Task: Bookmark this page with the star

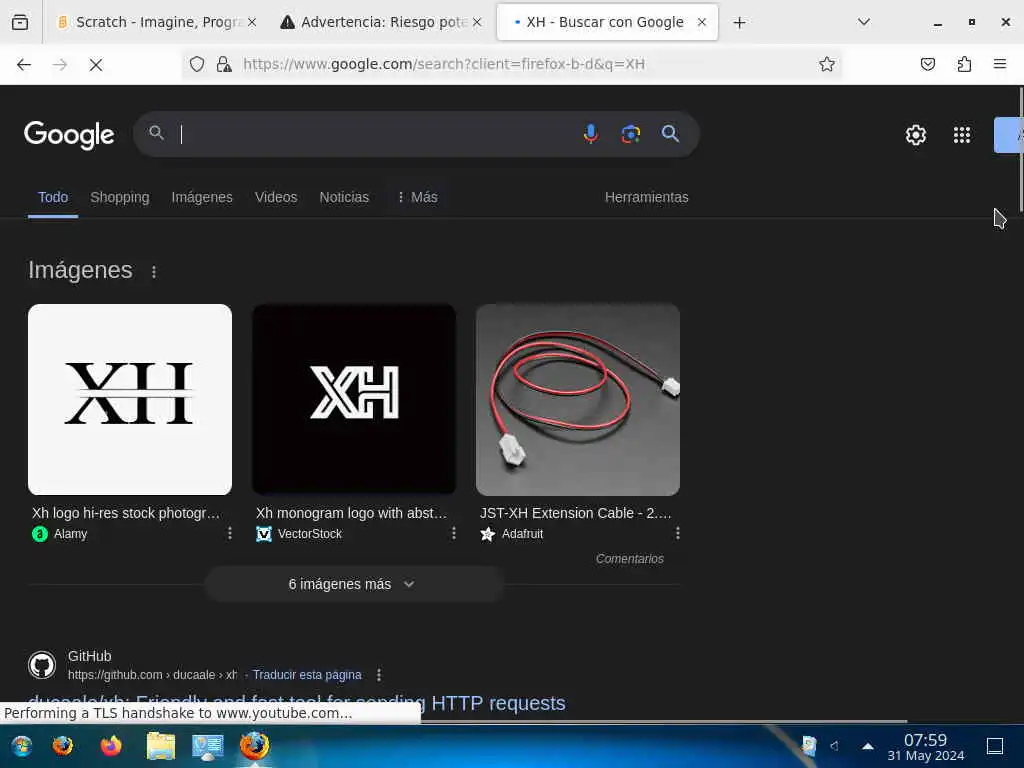Action: point(827,64)
